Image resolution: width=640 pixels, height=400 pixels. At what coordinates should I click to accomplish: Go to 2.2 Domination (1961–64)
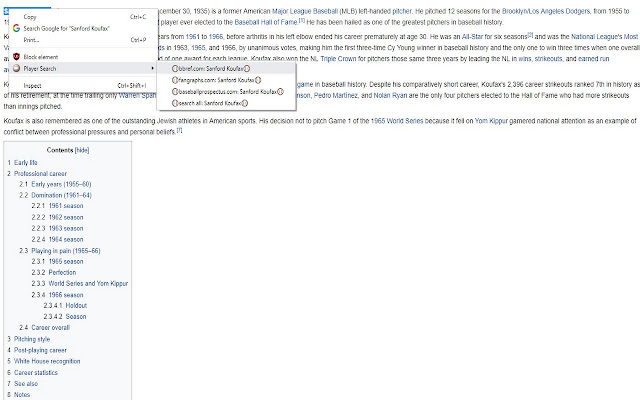56,196
